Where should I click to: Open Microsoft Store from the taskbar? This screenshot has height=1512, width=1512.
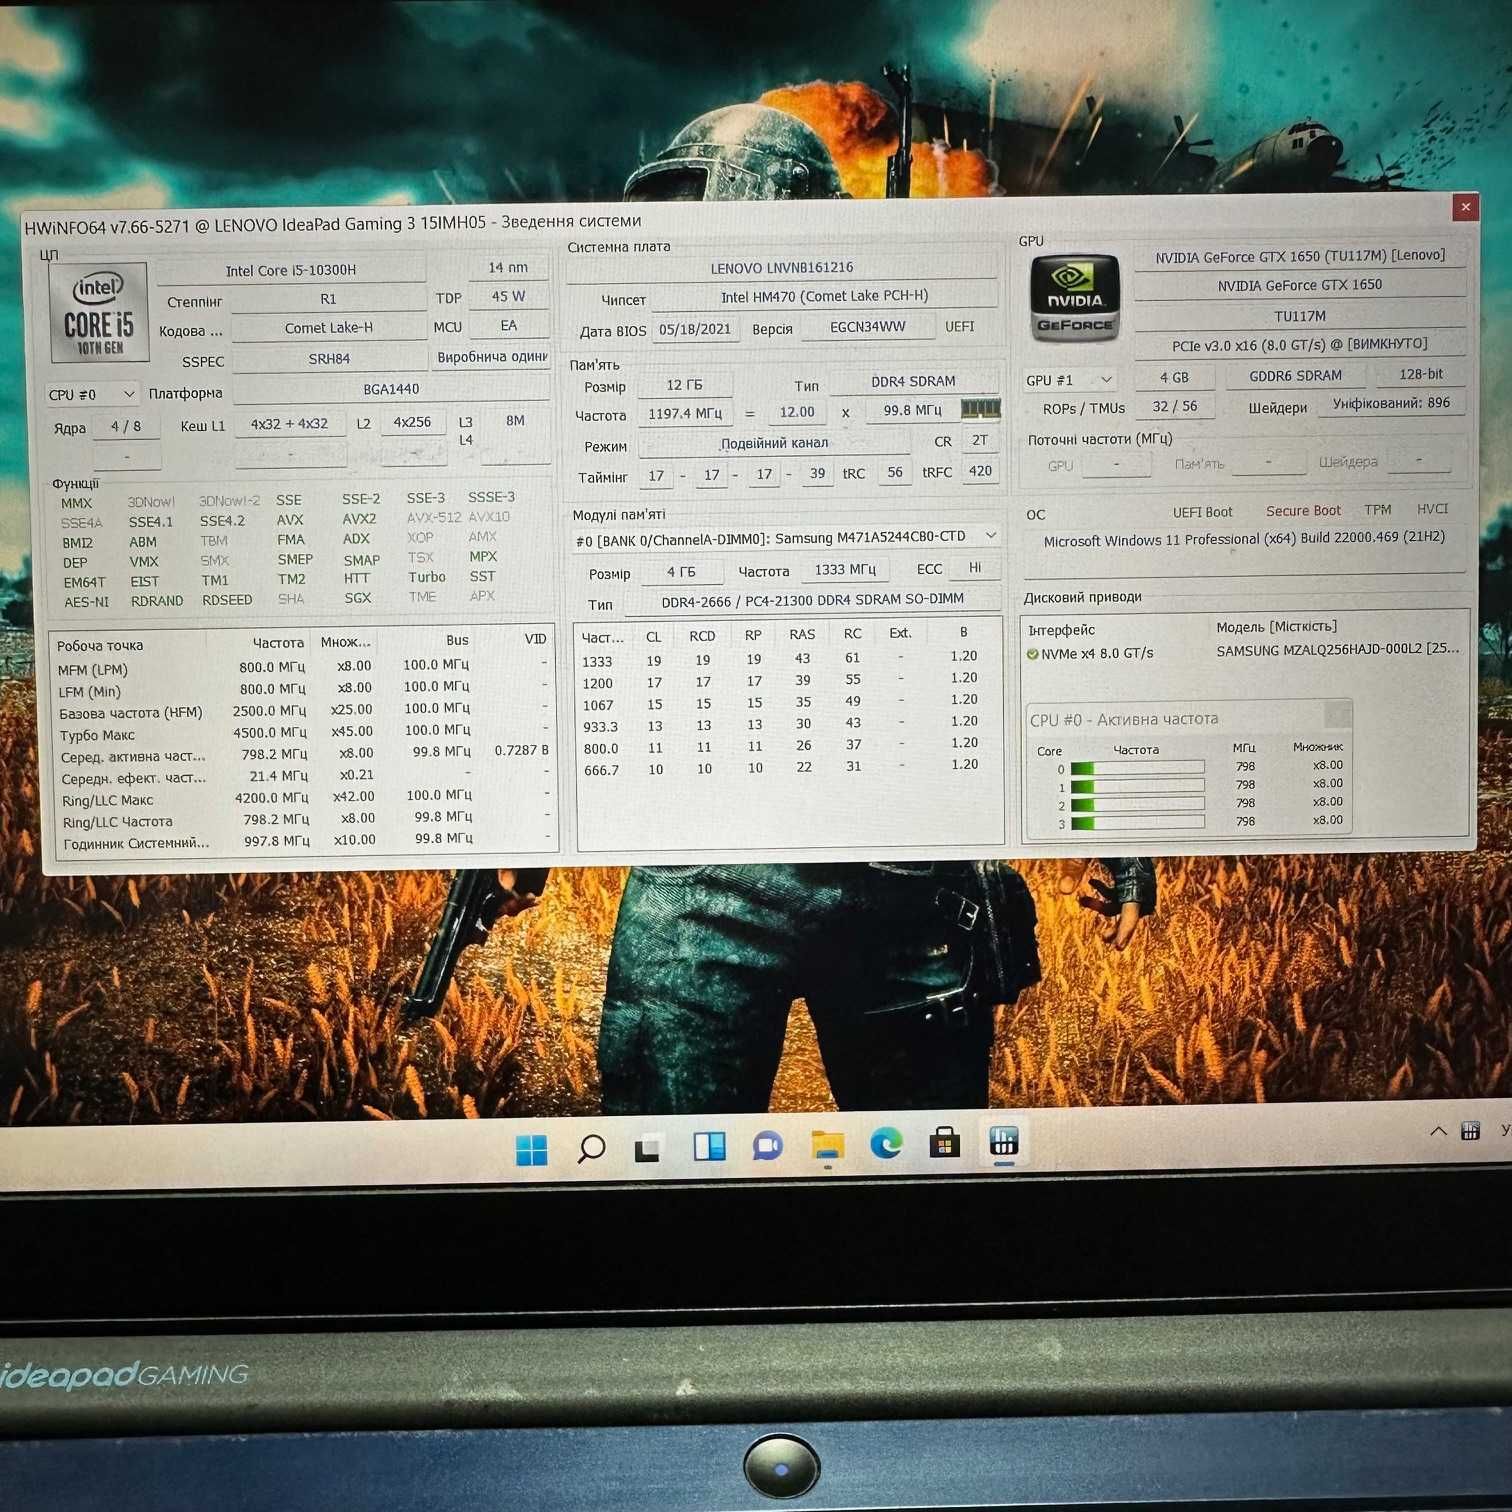pyautogui.click(x=944, y=1142)
